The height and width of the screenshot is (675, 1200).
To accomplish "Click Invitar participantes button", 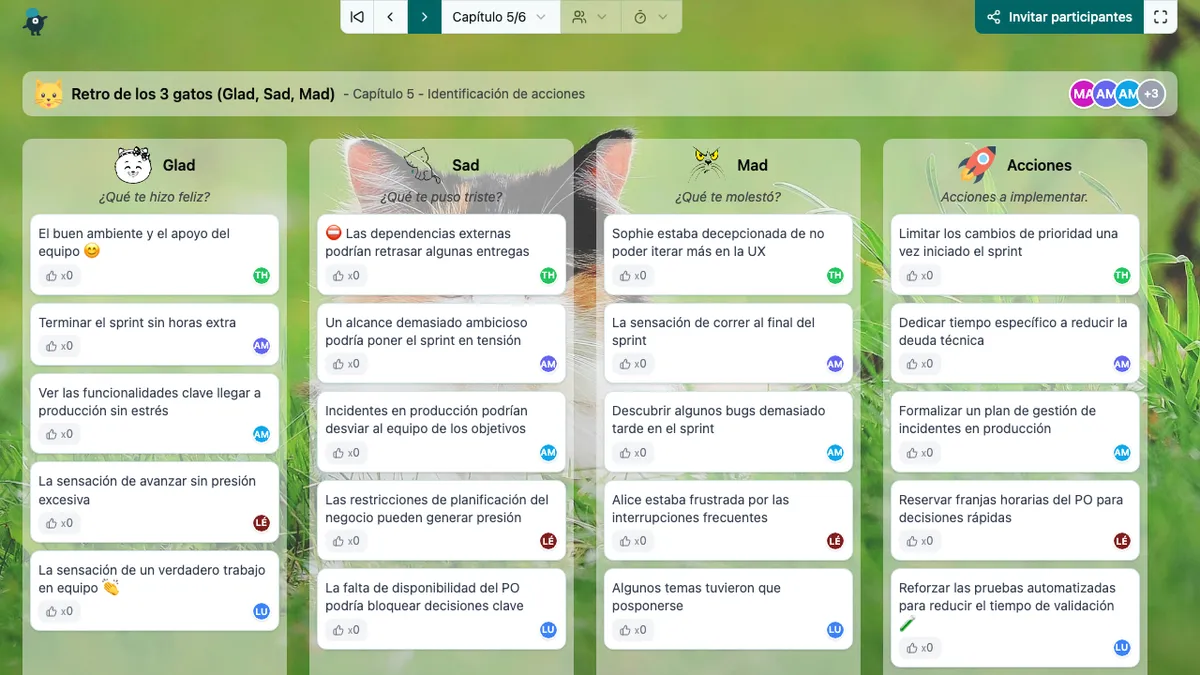I will tap(1059, 17).
